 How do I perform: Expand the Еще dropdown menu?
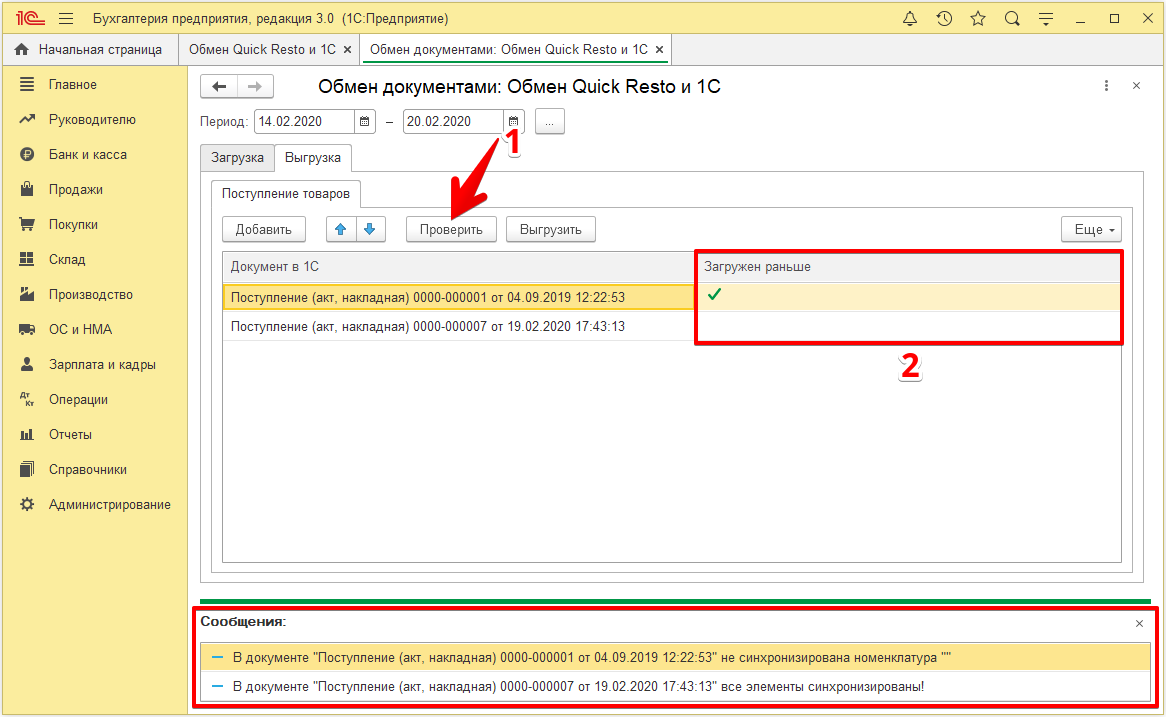[1091, 229]
